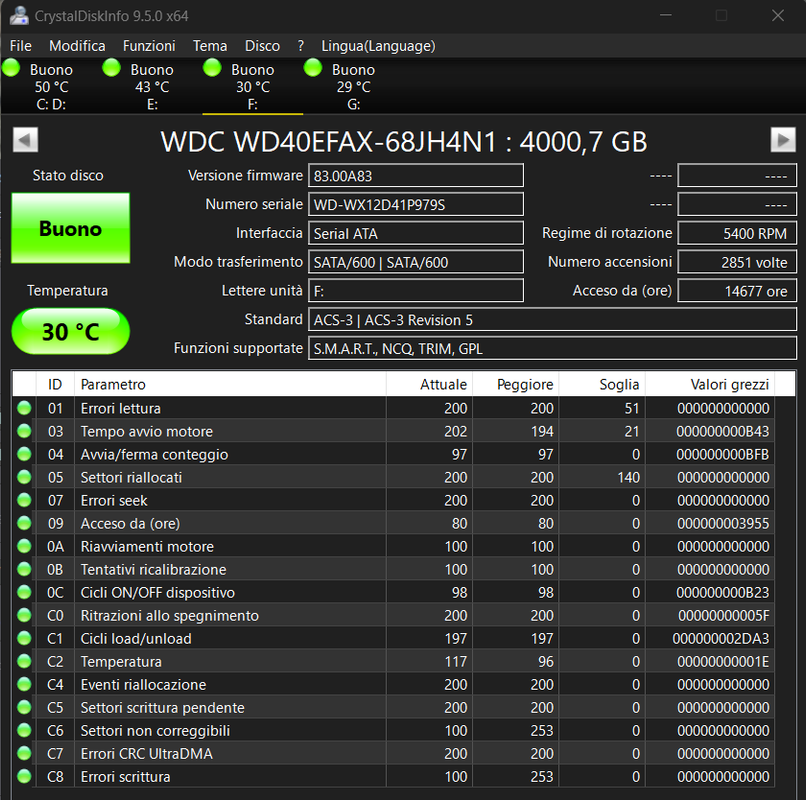
Task: Open the Lingua(Language) menu
Action: [378, 46]
